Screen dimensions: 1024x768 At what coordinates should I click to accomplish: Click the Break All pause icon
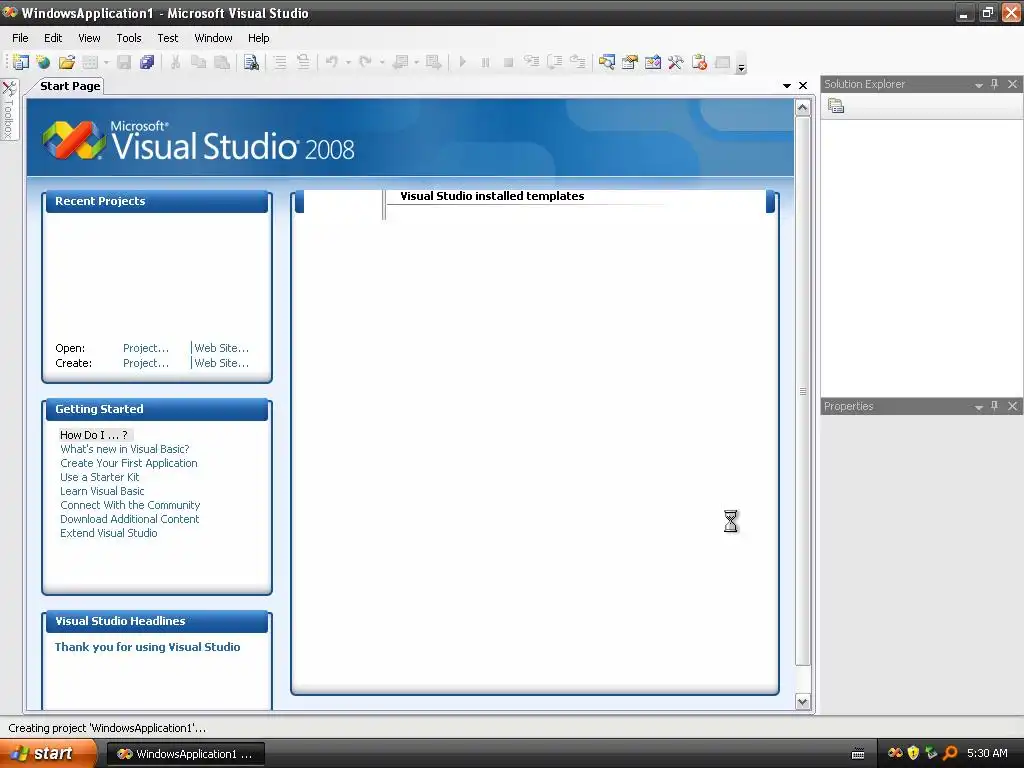485,62
